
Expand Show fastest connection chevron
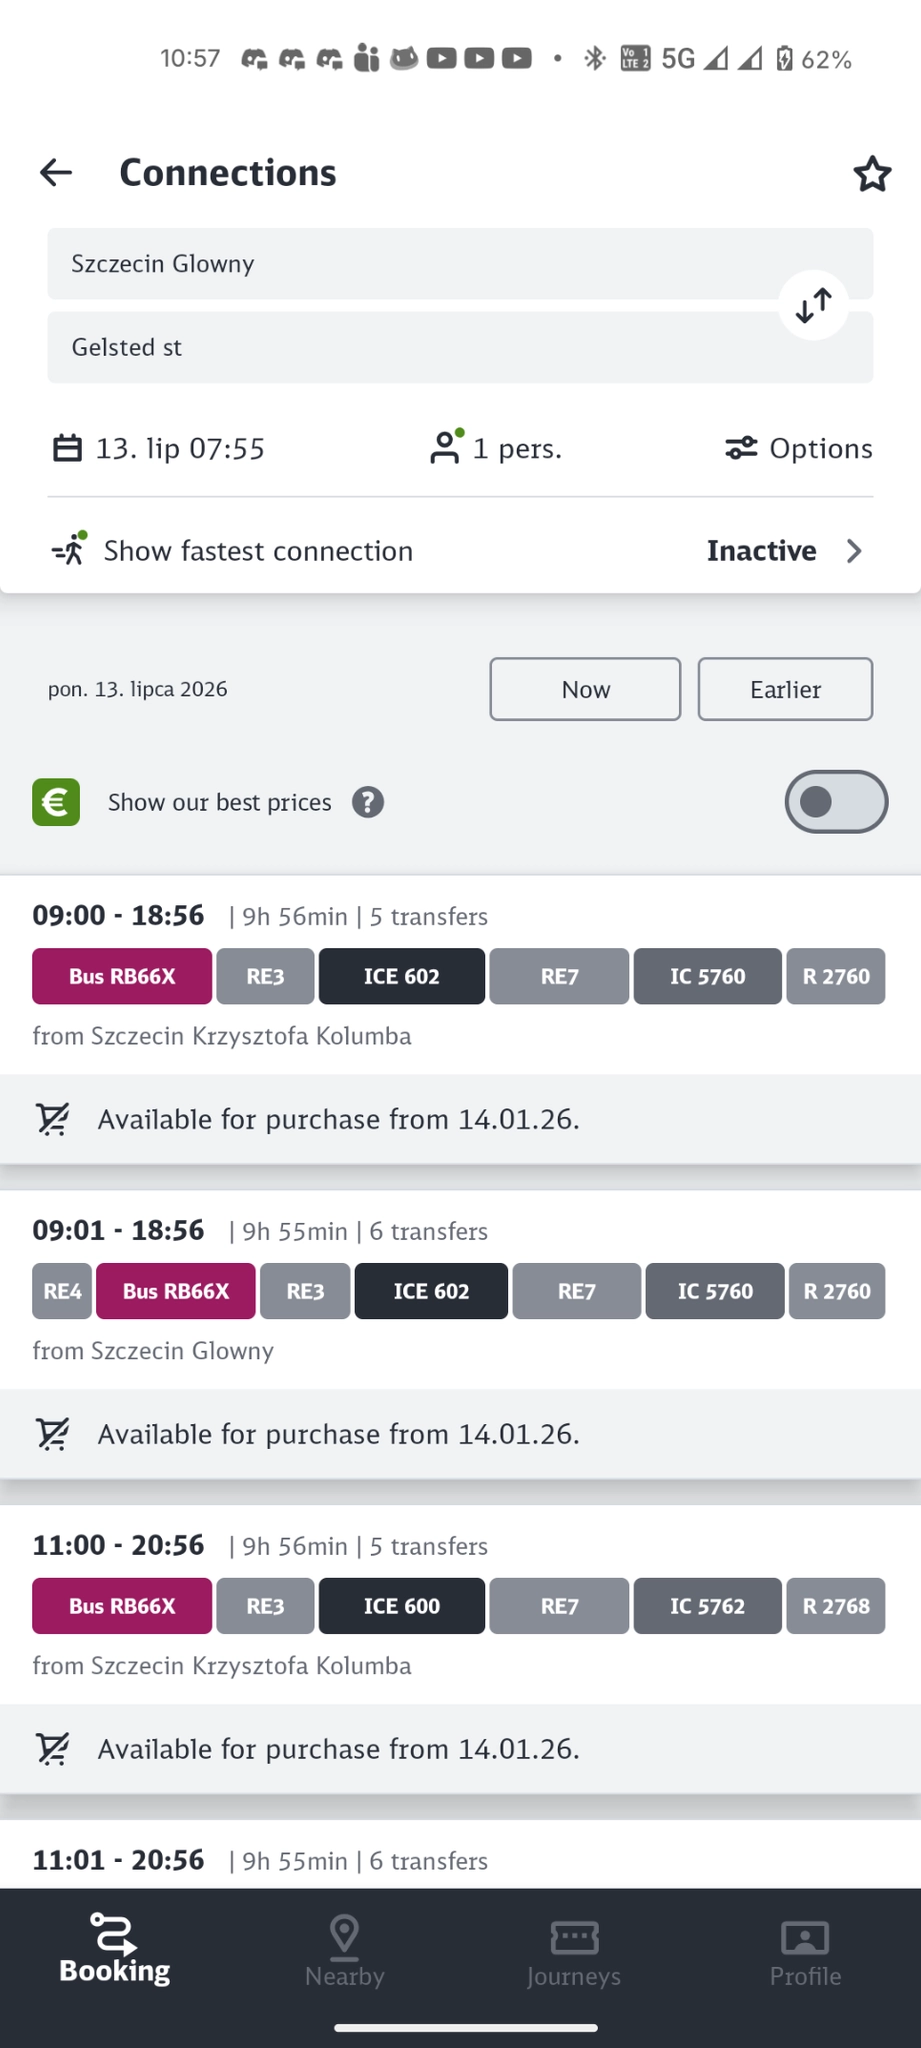click(854, 551)
